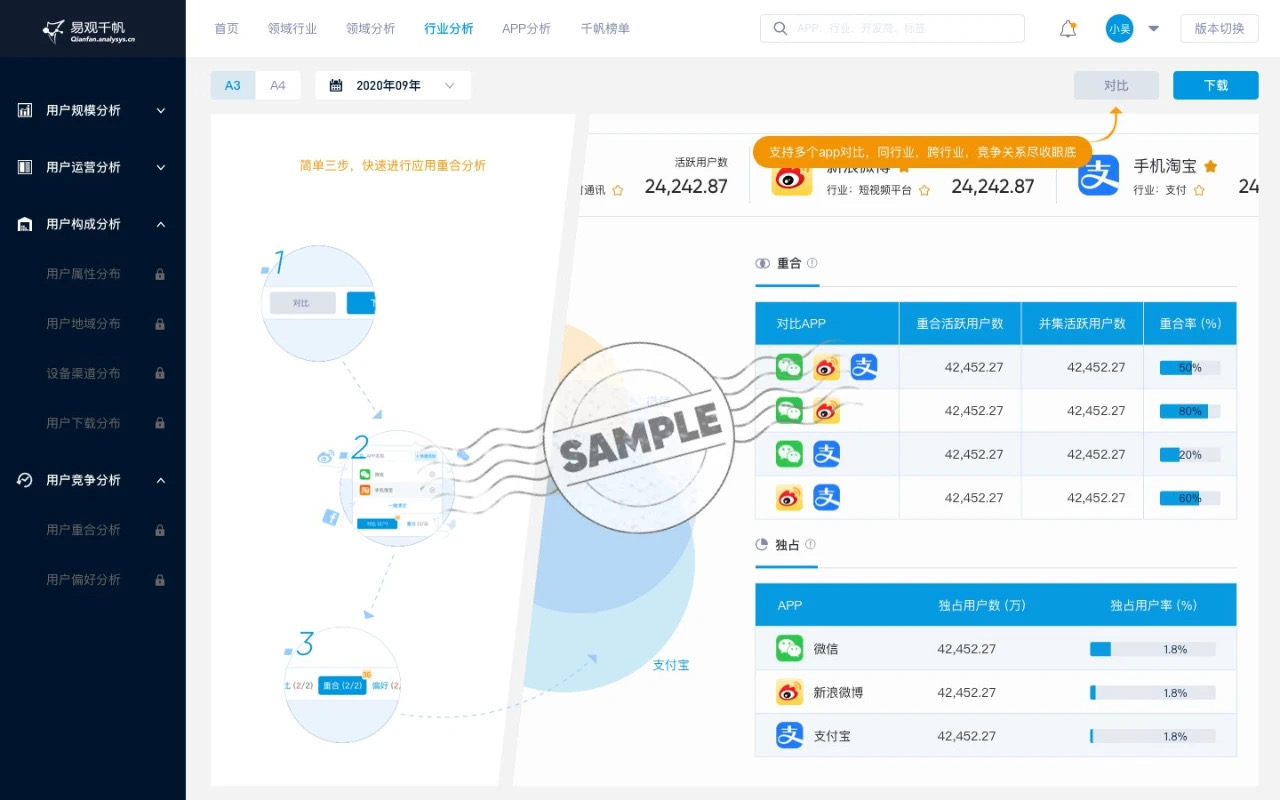Click the 版本切换 button

coord(1219,29)
